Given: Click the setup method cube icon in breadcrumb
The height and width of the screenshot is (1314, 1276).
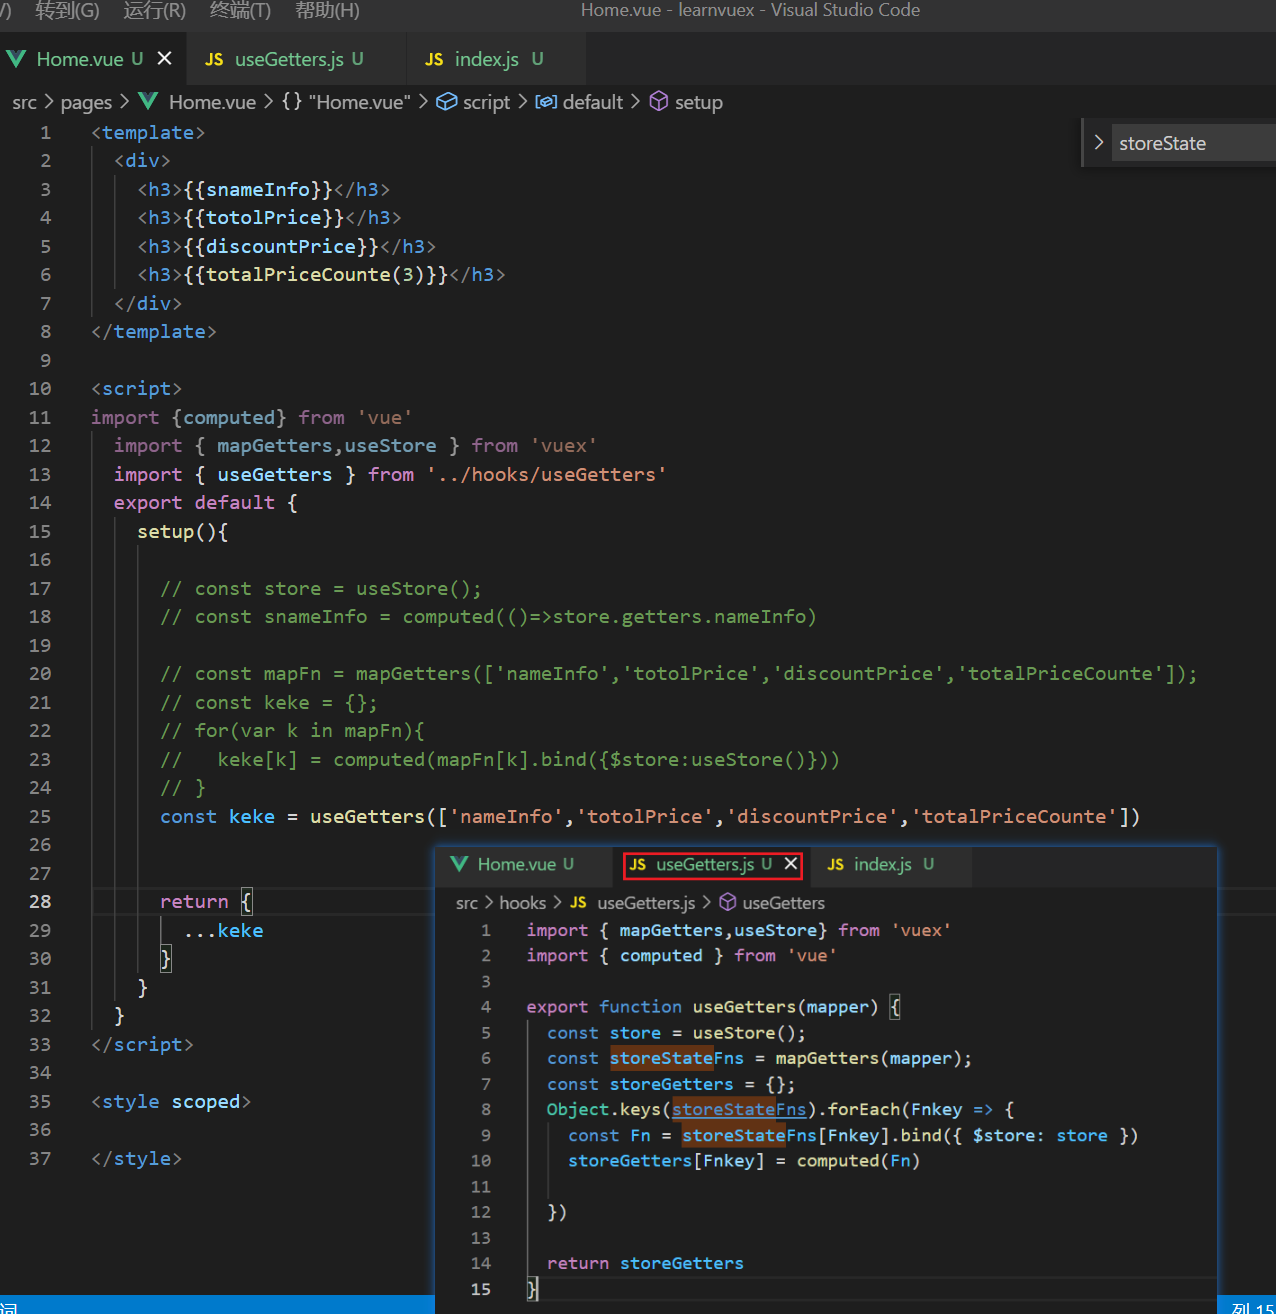Looking at the screenshot, I should coord(659,101).
